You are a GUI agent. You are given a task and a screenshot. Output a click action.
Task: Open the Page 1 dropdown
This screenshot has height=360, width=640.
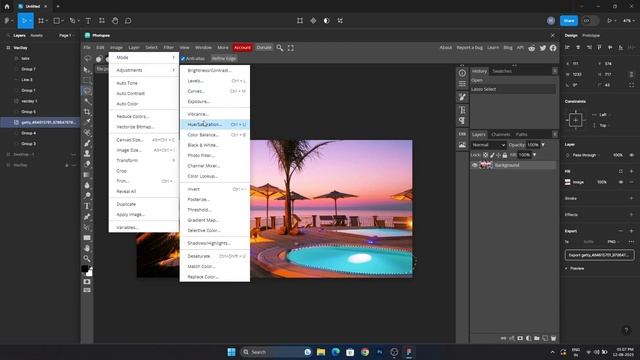[x=66, y=36]
